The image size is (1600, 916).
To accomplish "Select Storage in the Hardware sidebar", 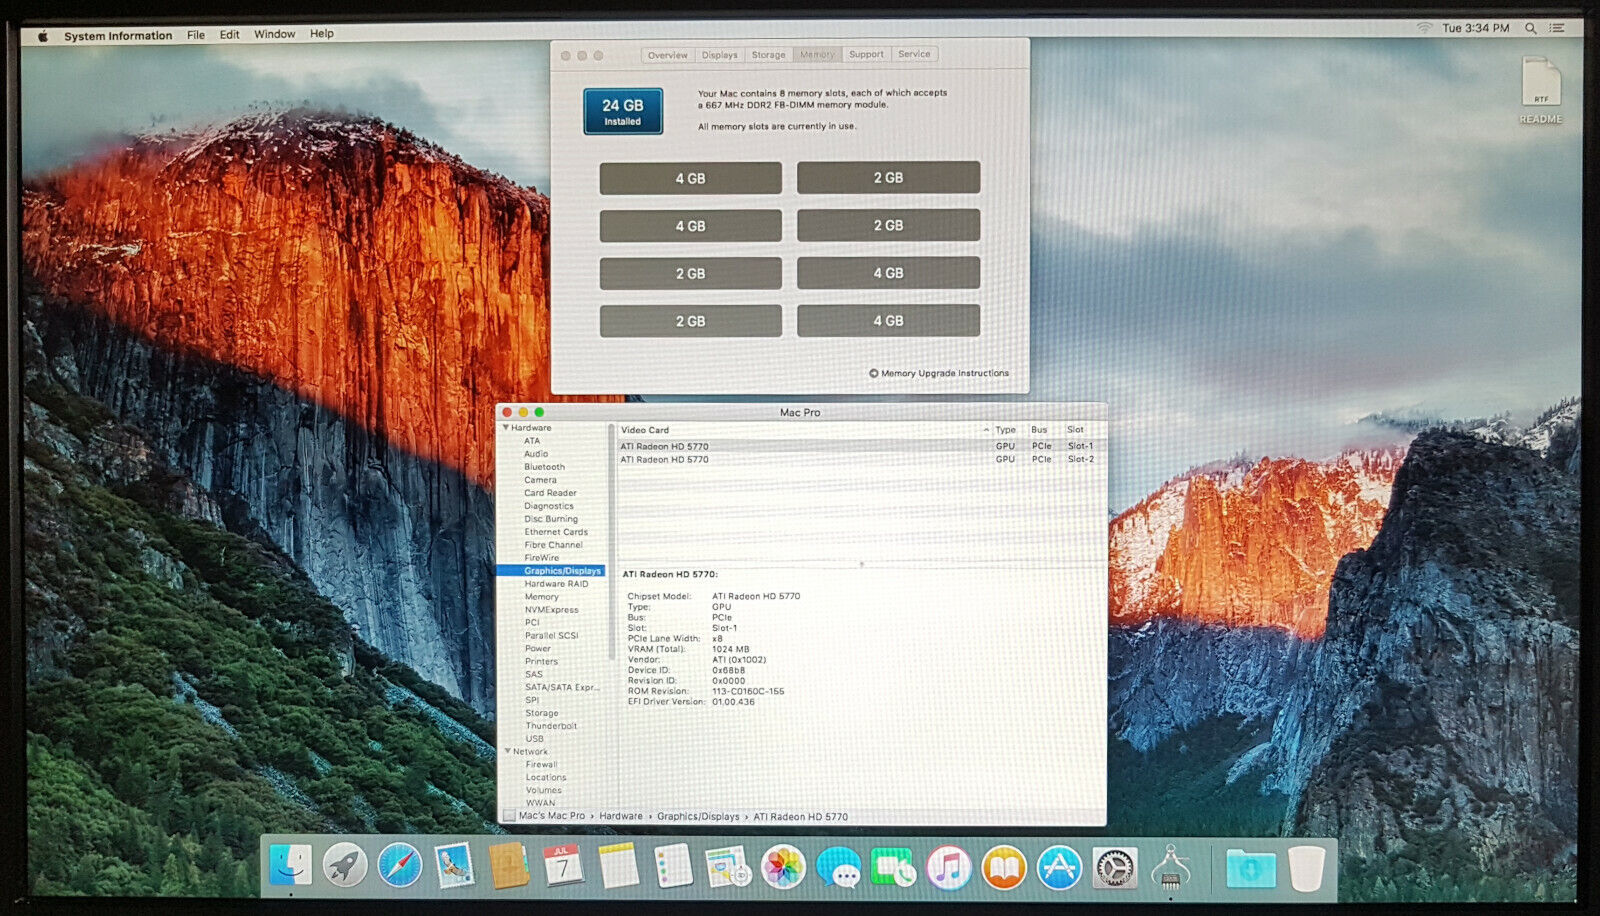I will click(541, 713).
